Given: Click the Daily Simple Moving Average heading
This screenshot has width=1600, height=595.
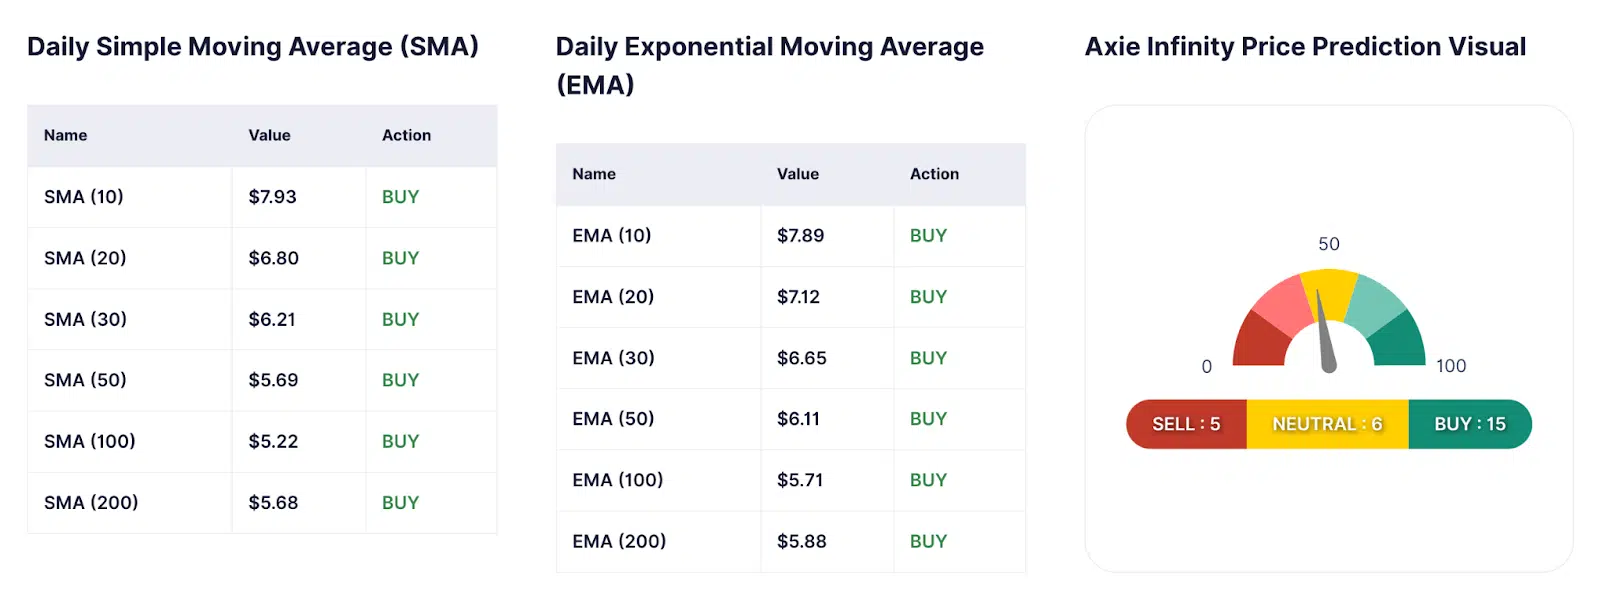Looking at the screenshot, I should pyautogui.click(x=252, y=47).
